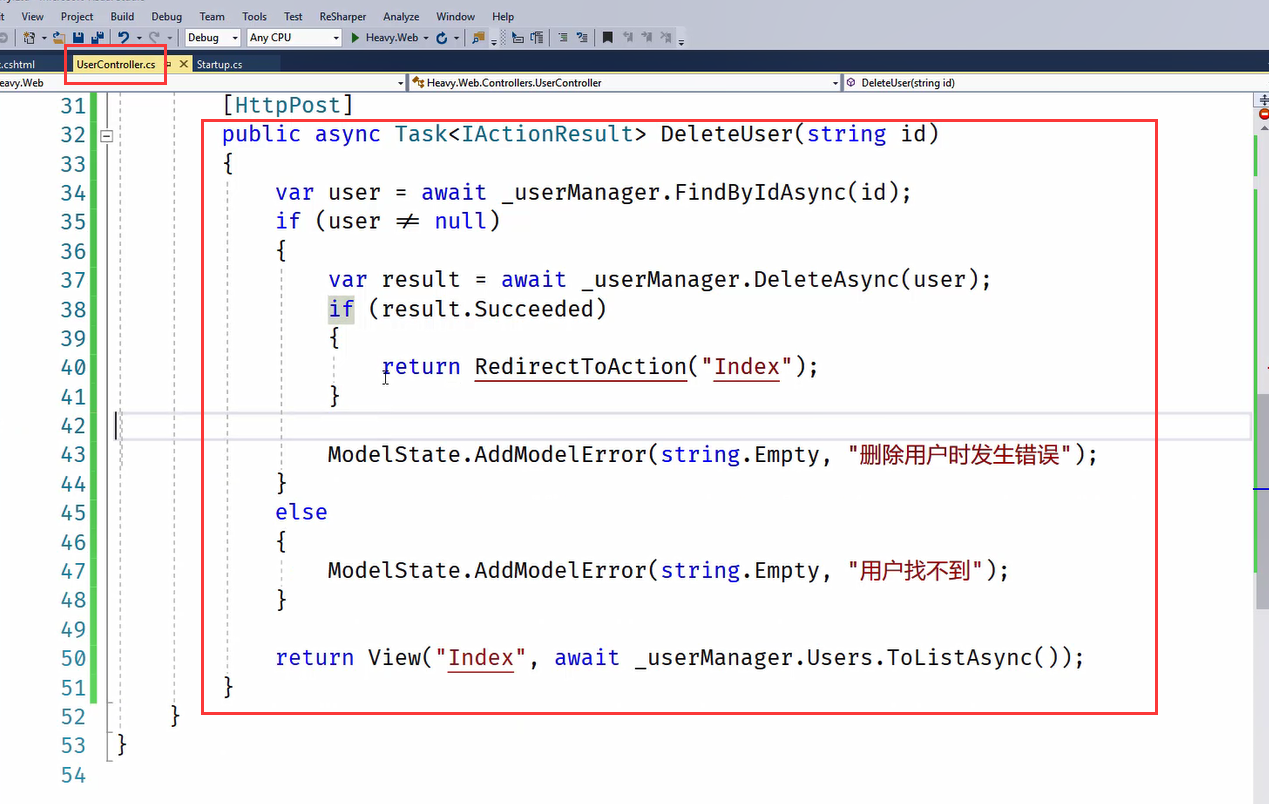Click the [HttpPost] attribute text
Image resolution: width=1269 pixels, height=804 pixels.
(288, 105)
